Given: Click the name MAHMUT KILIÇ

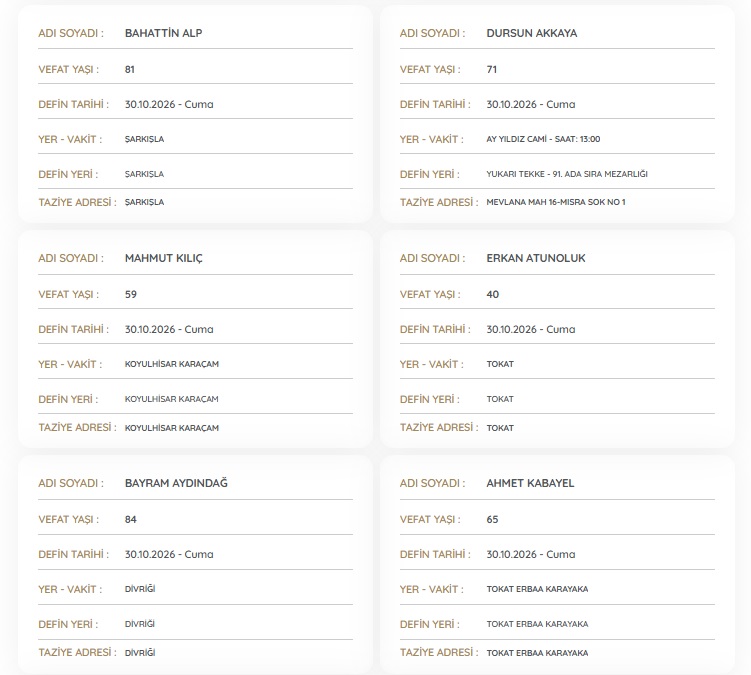Looking at the screenshot, I should click(164, 258).
